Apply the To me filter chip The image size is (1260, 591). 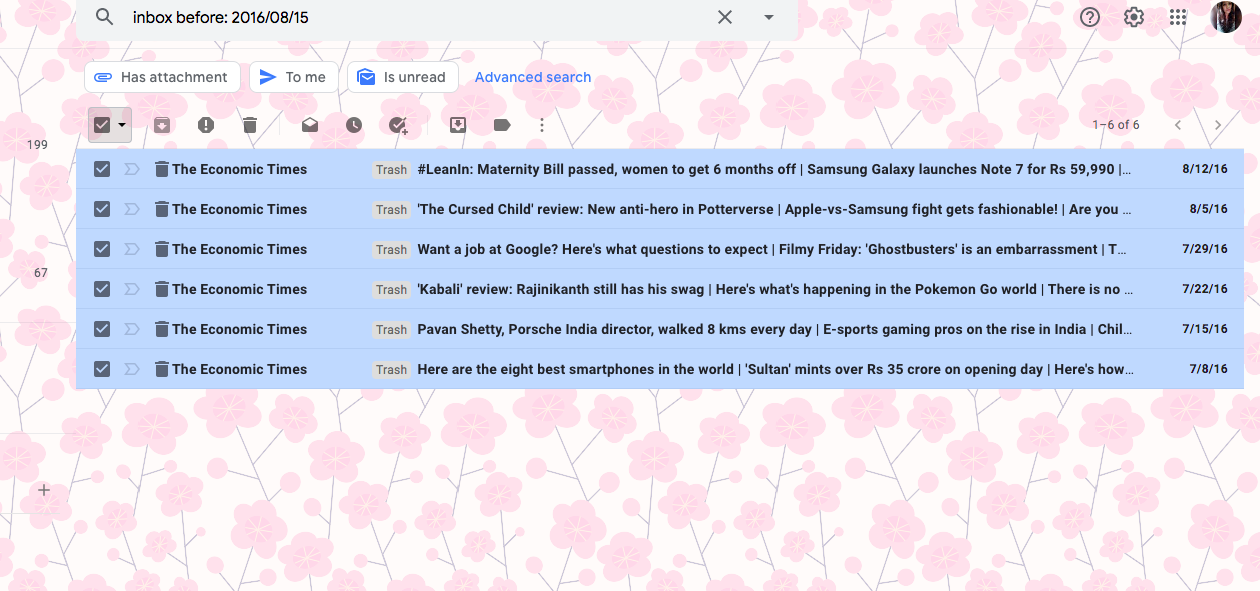coord(294,77)
